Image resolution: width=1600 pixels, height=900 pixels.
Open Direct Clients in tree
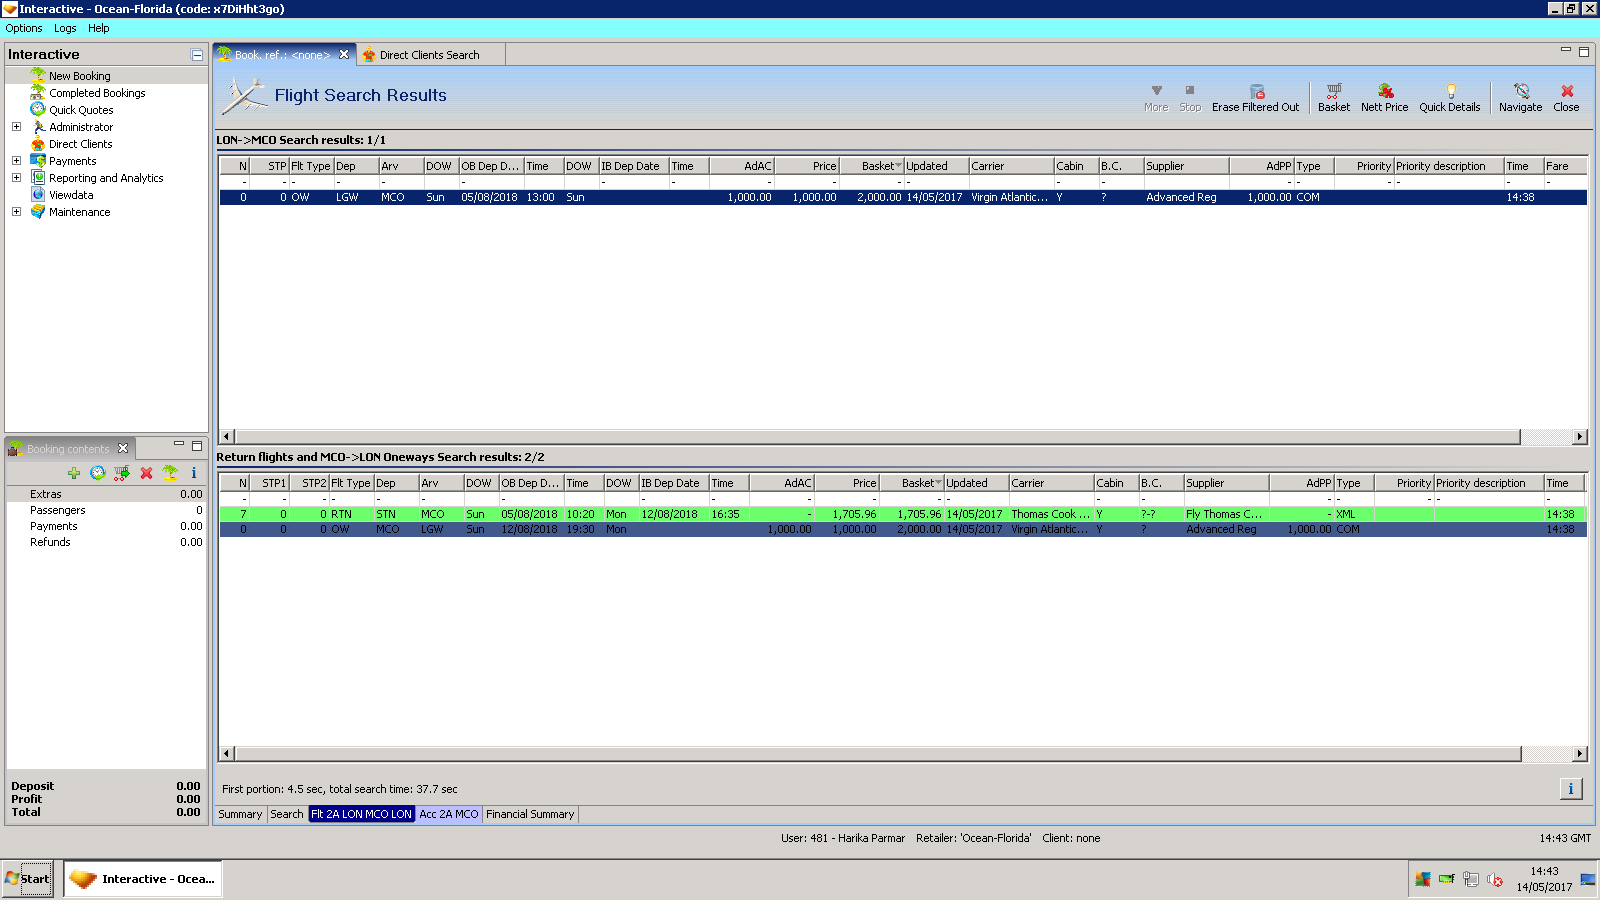tap(80, 144)
